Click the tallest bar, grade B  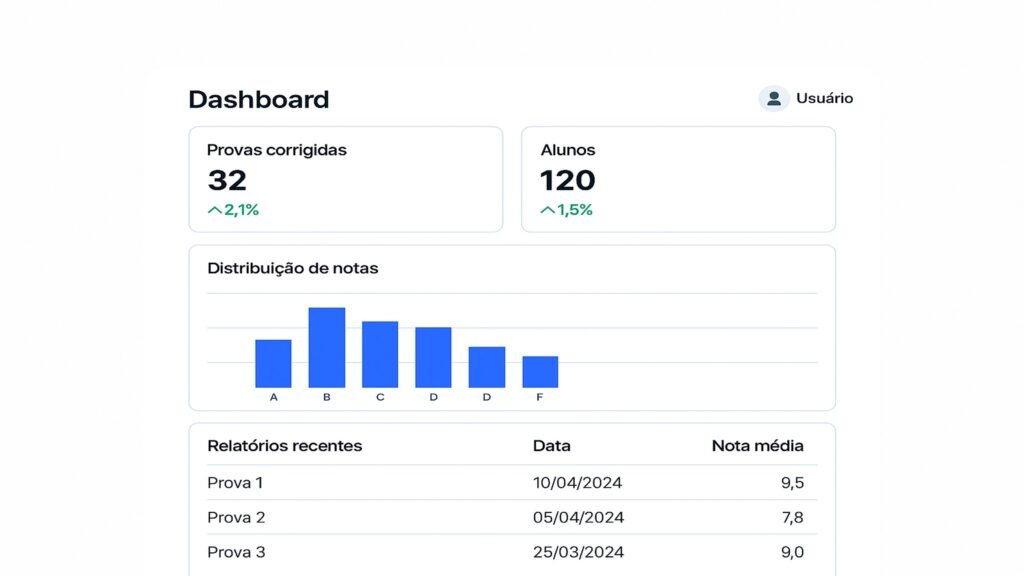coord(326,347)
